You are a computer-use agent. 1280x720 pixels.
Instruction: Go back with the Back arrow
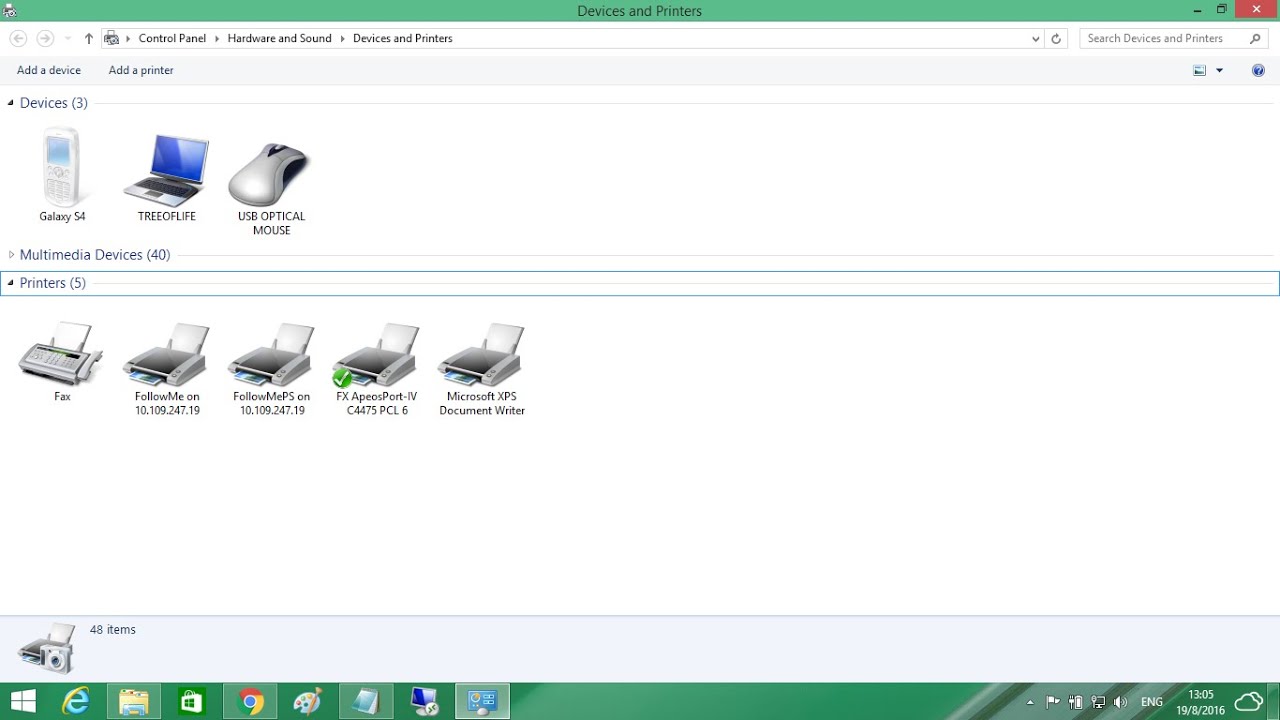(x=18, y=38)
